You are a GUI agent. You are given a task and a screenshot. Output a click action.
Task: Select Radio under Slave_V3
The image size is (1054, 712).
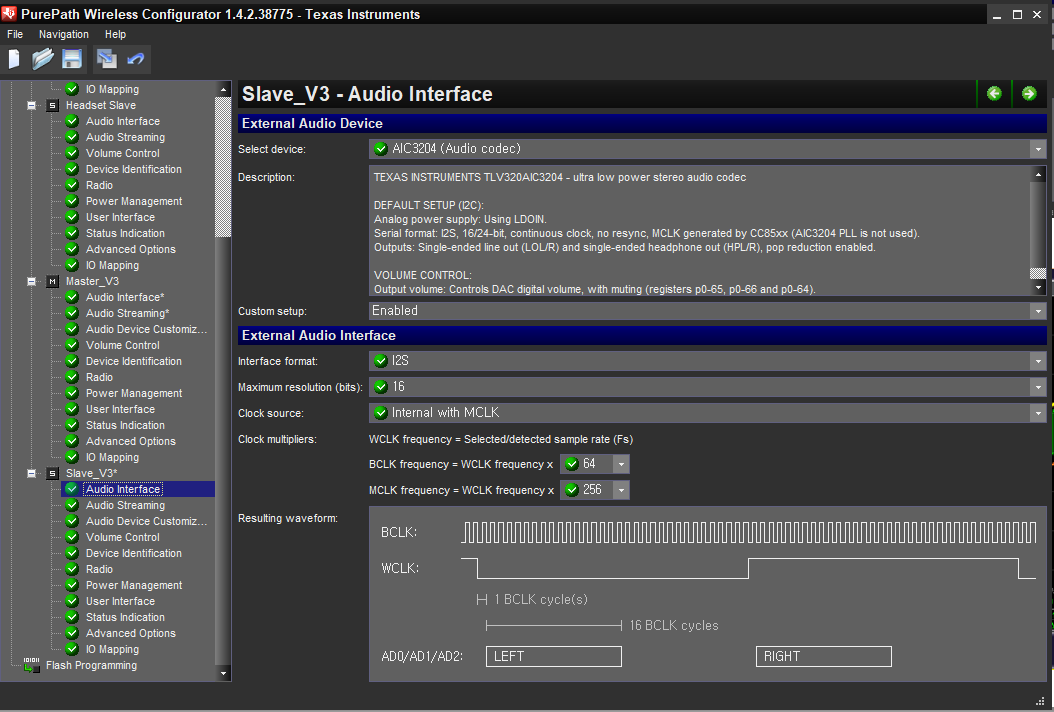(99, 569)
